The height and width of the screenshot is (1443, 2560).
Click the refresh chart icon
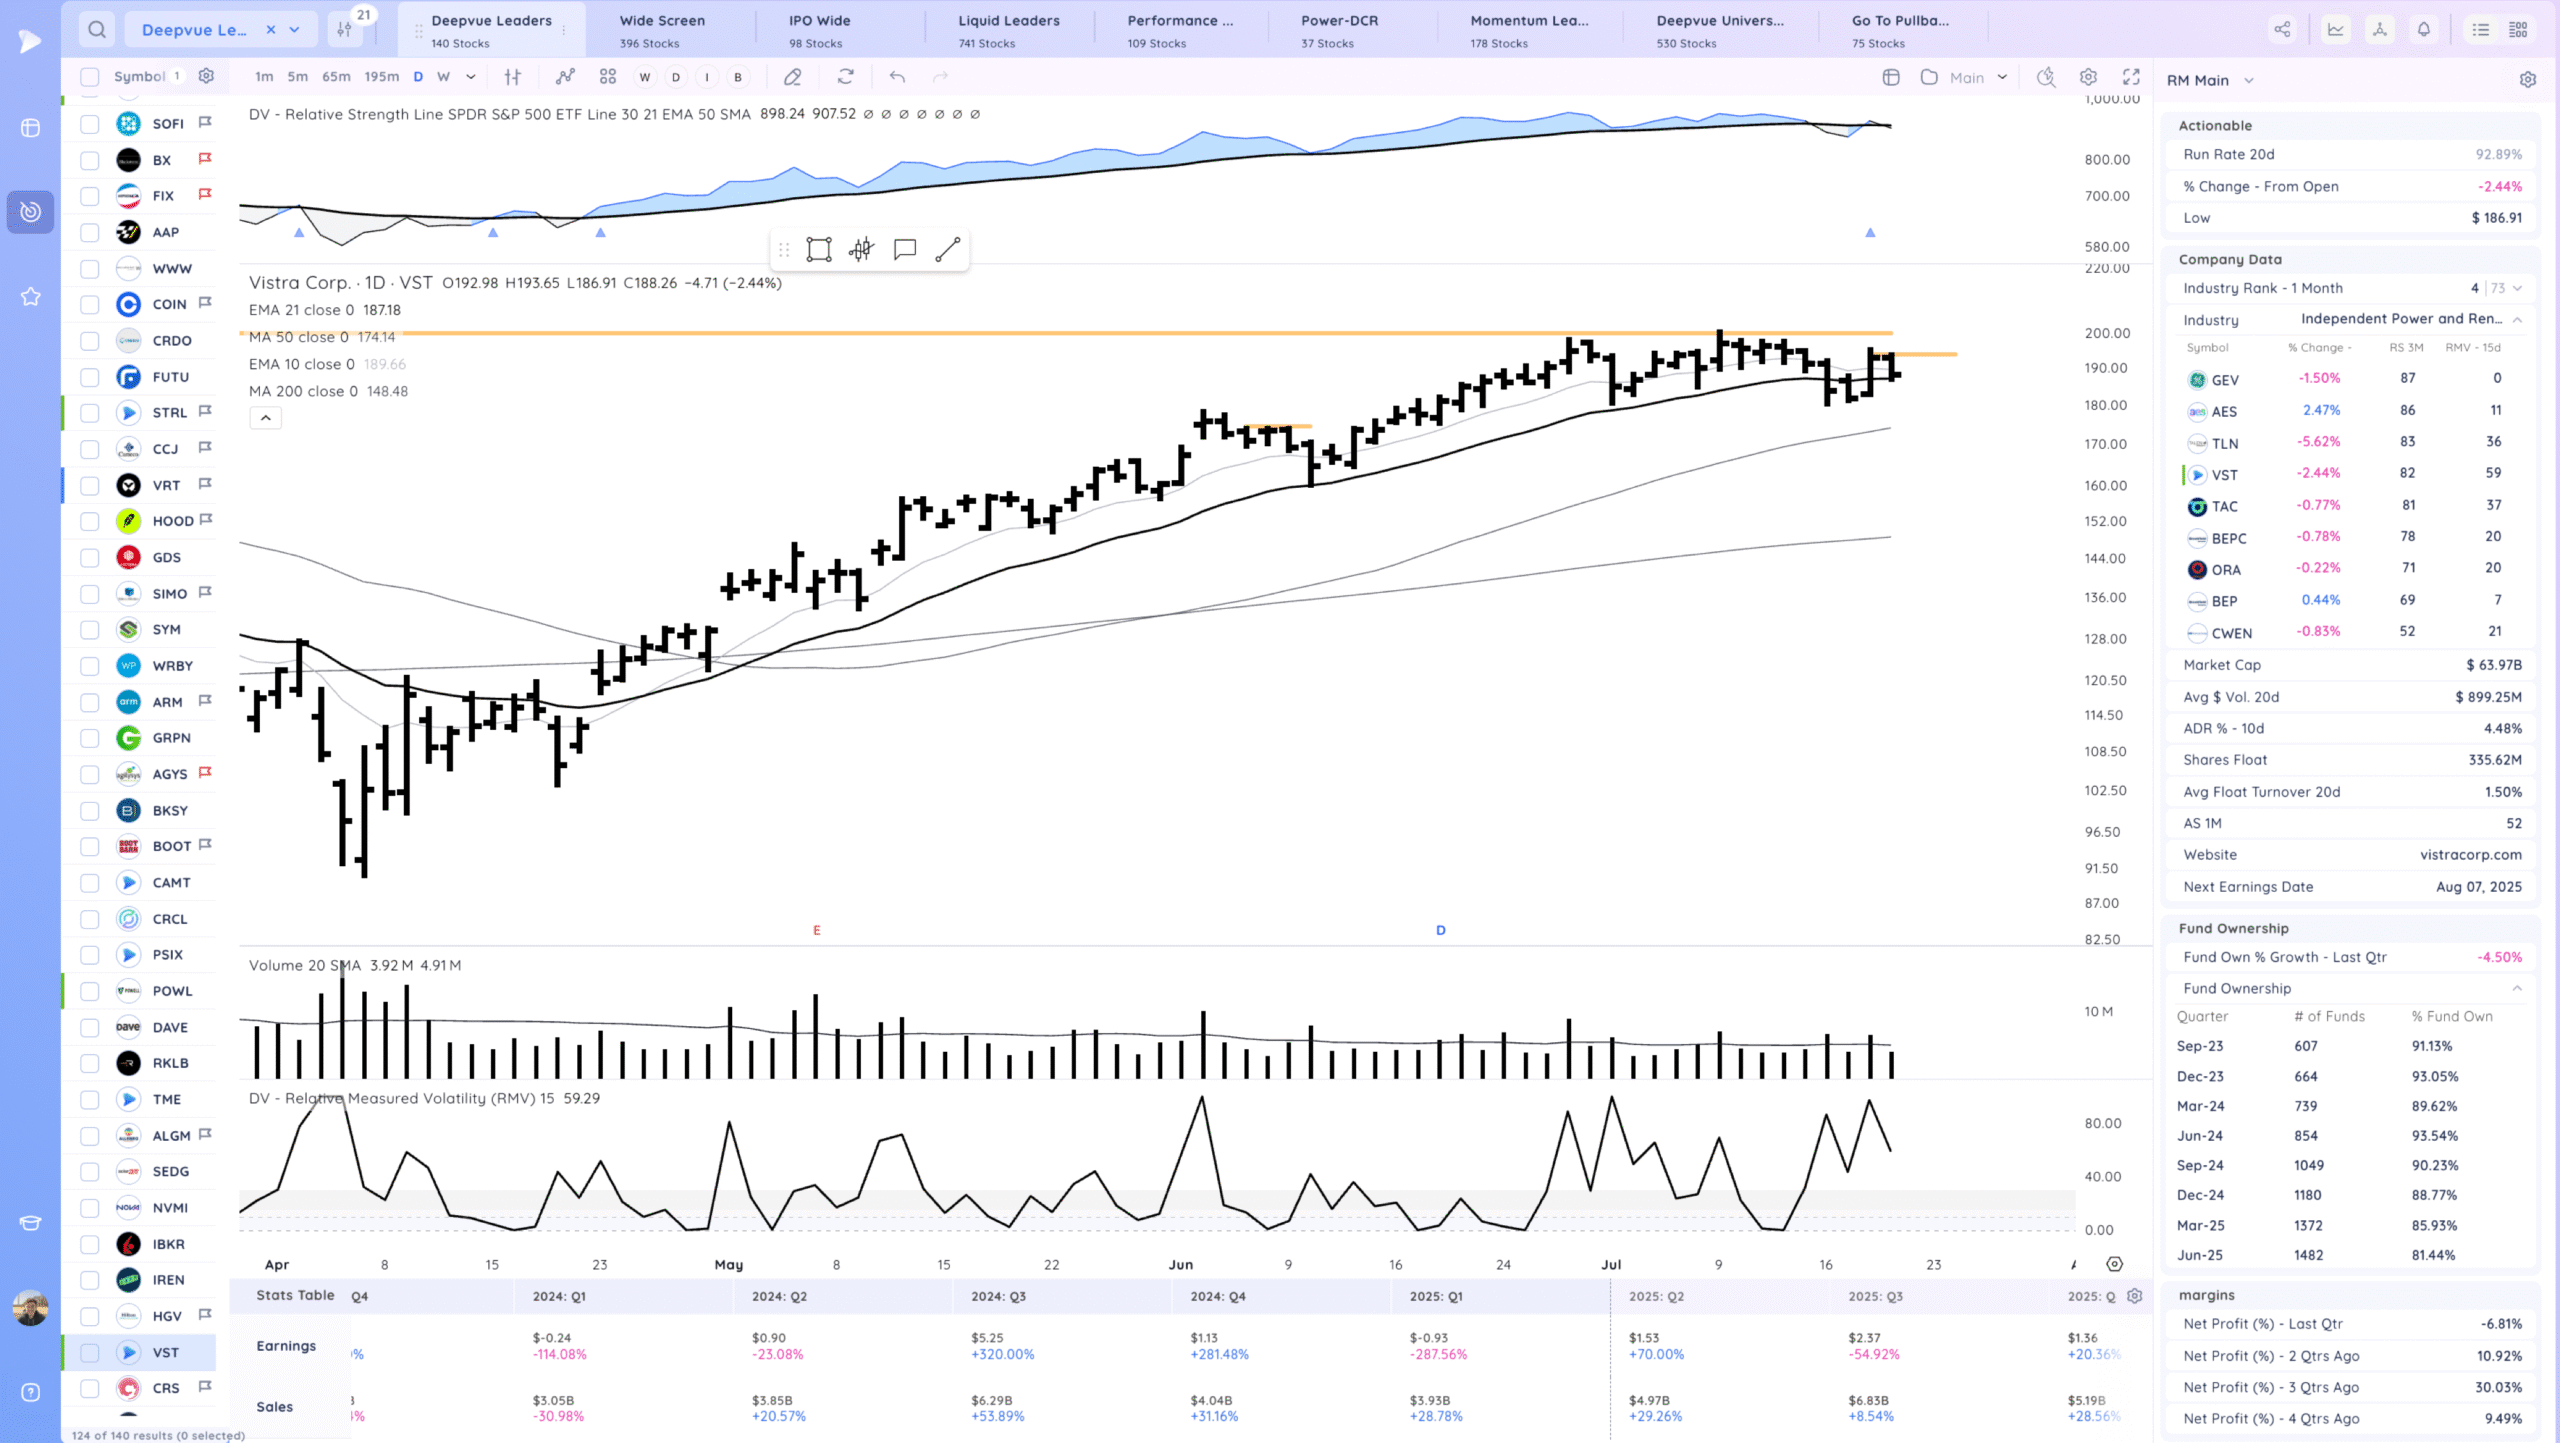(845, 77)
